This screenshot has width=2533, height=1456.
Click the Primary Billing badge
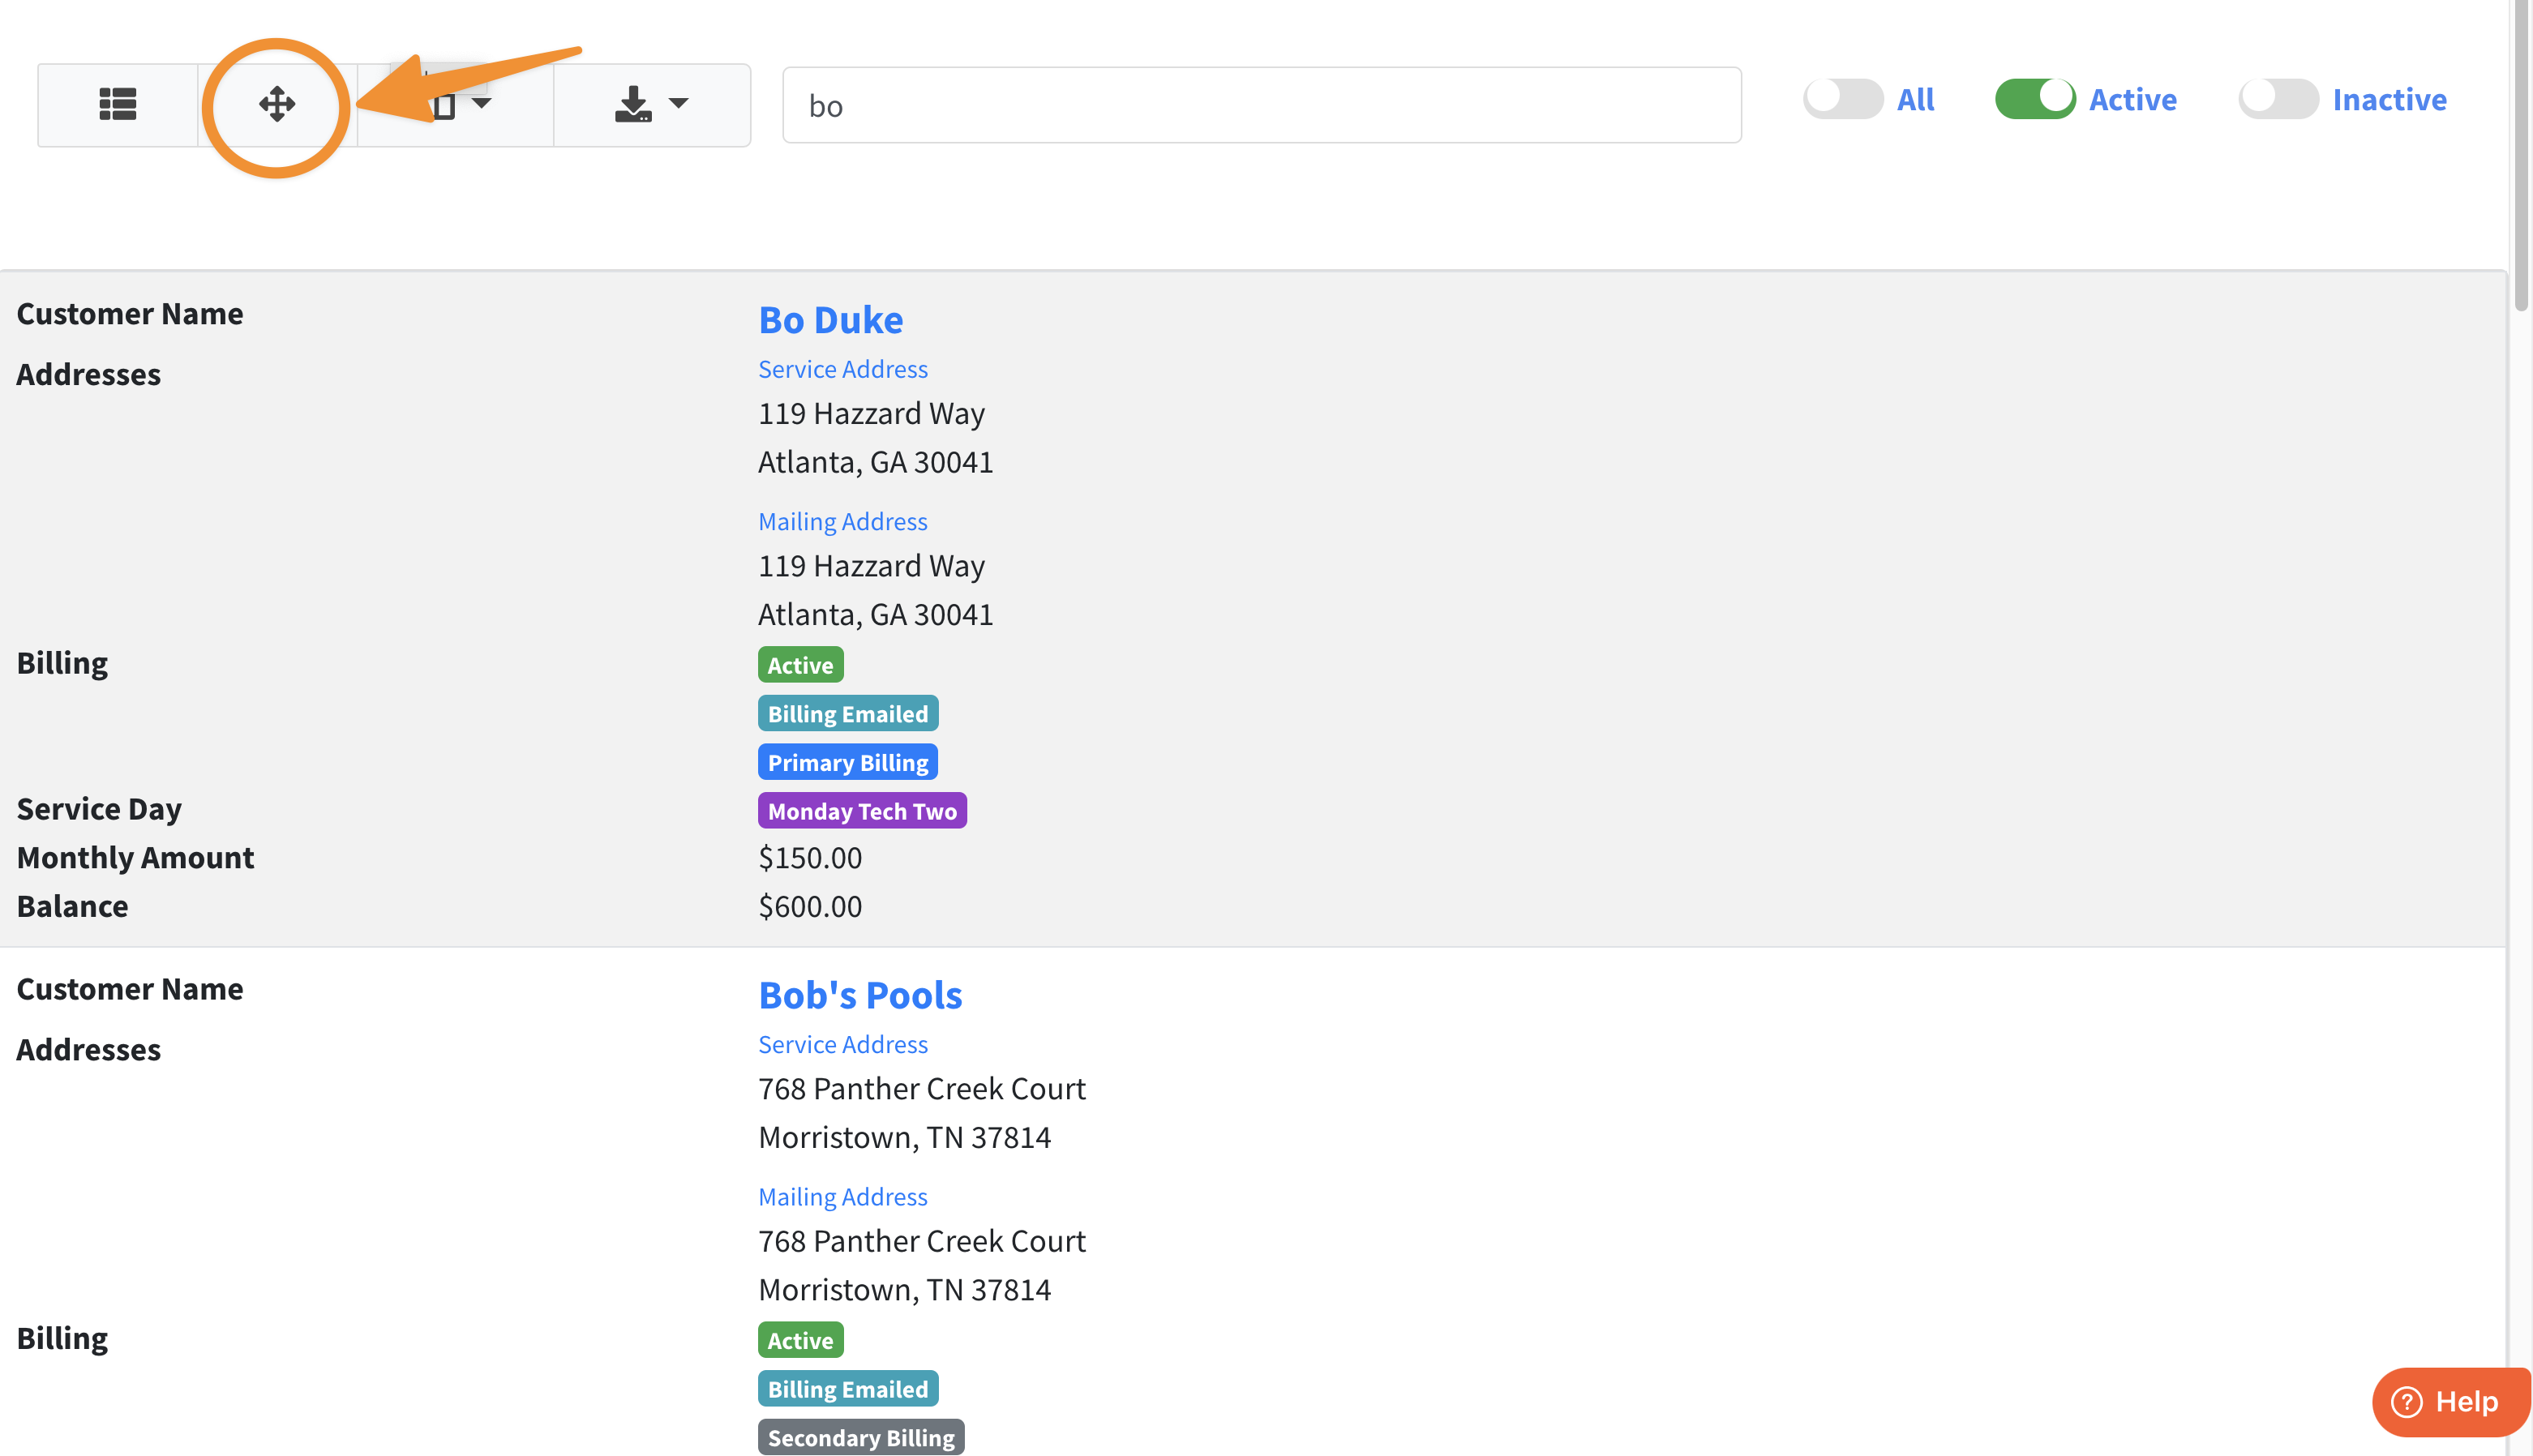pos(847,762)
